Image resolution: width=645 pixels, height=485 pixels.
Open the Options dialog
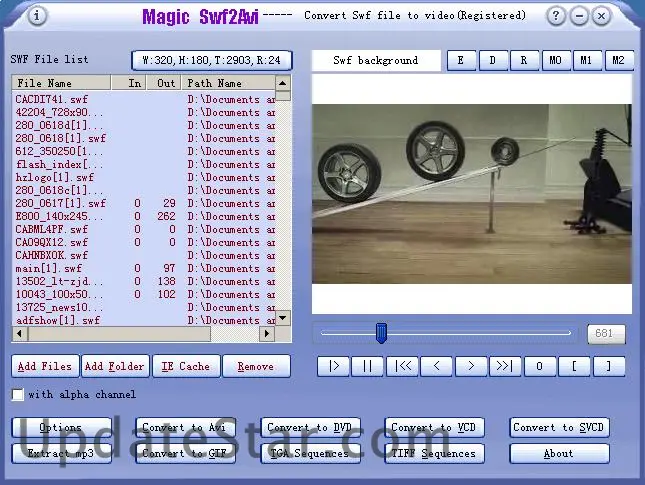click(x=62, y=428)
